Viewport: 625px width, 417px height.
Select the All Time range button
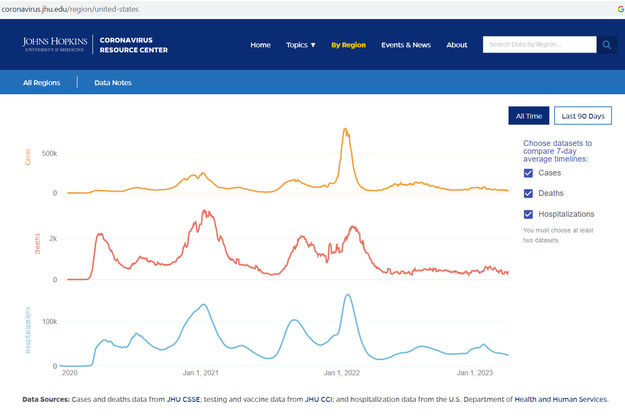529,116
